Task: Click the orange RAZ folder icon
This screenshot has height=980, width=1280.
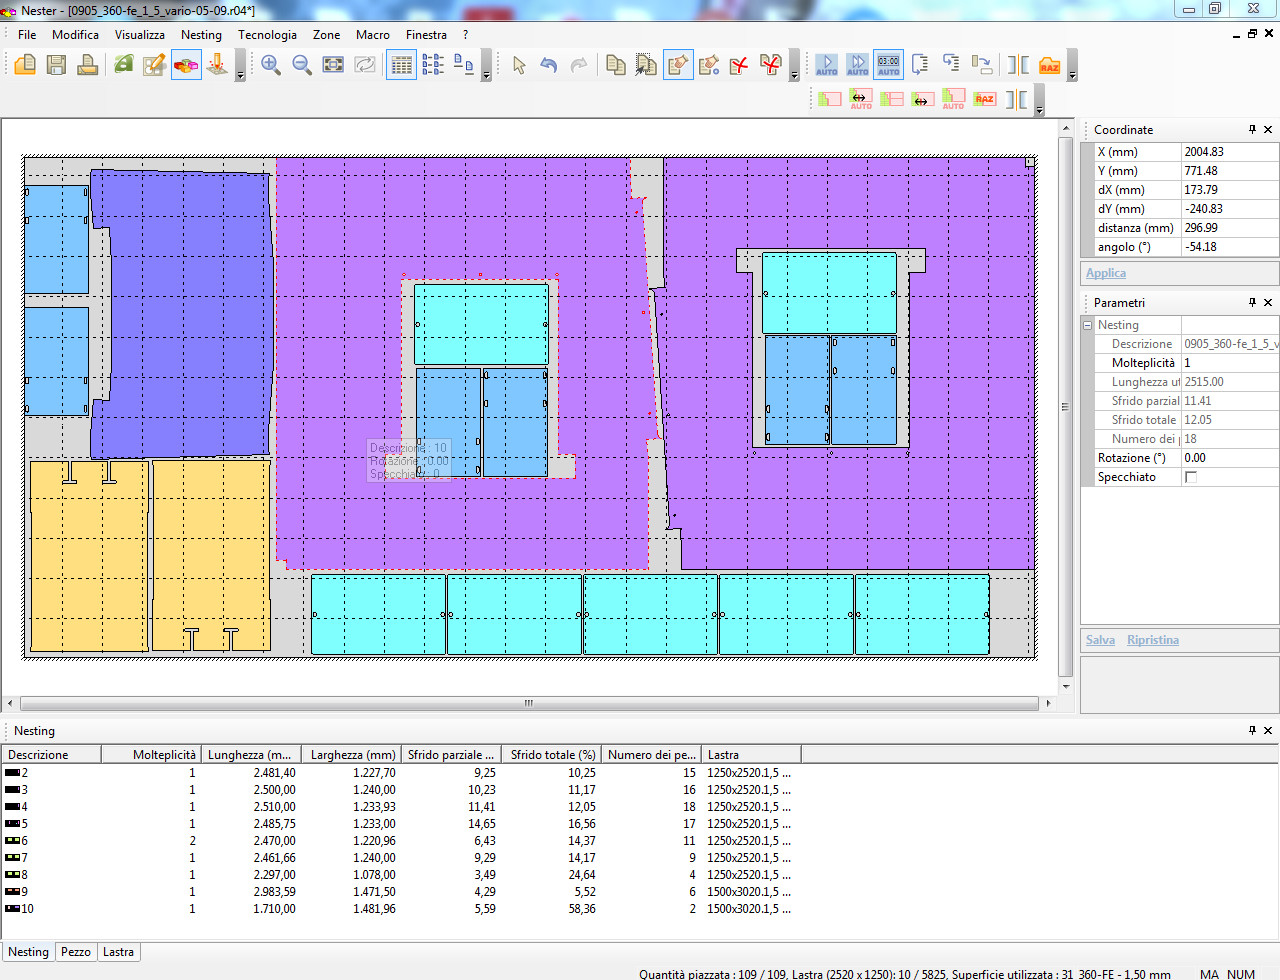Action: (1049, 65)
